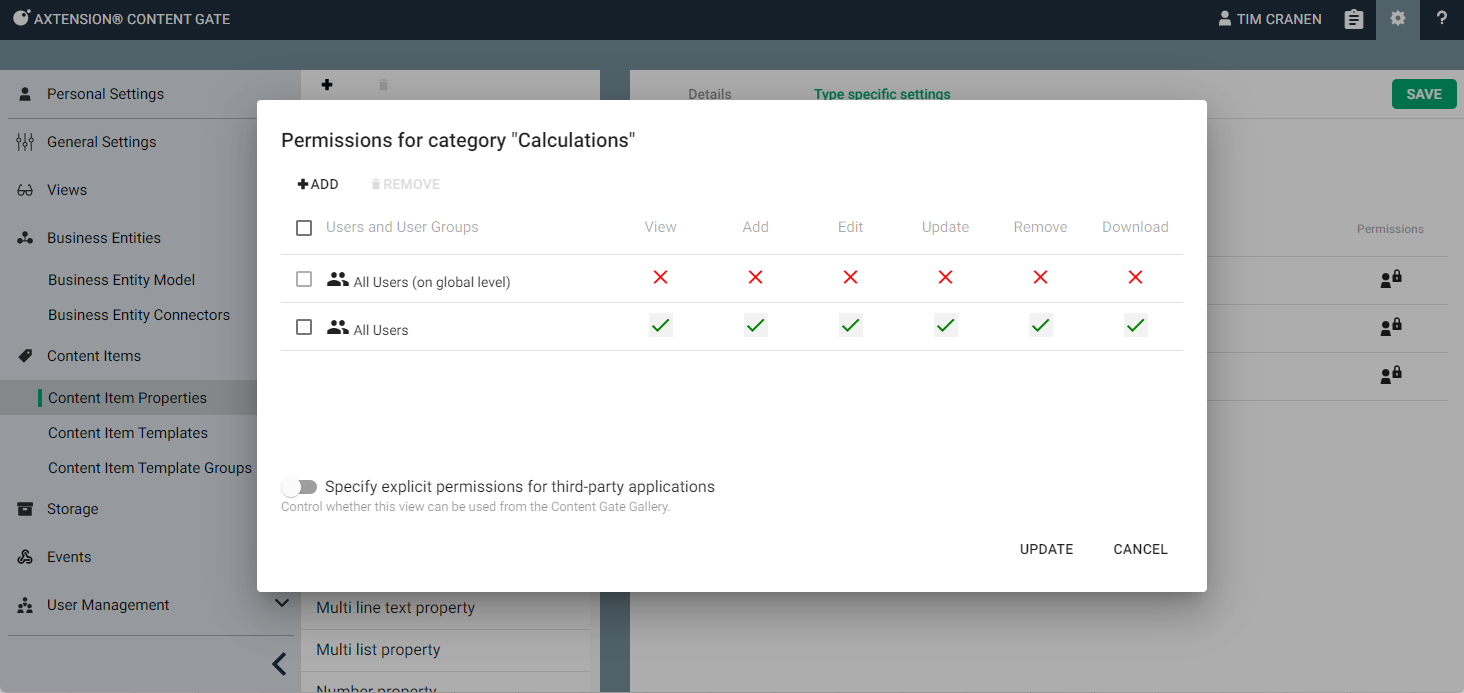Open the Business Entities section

(103, 238)
